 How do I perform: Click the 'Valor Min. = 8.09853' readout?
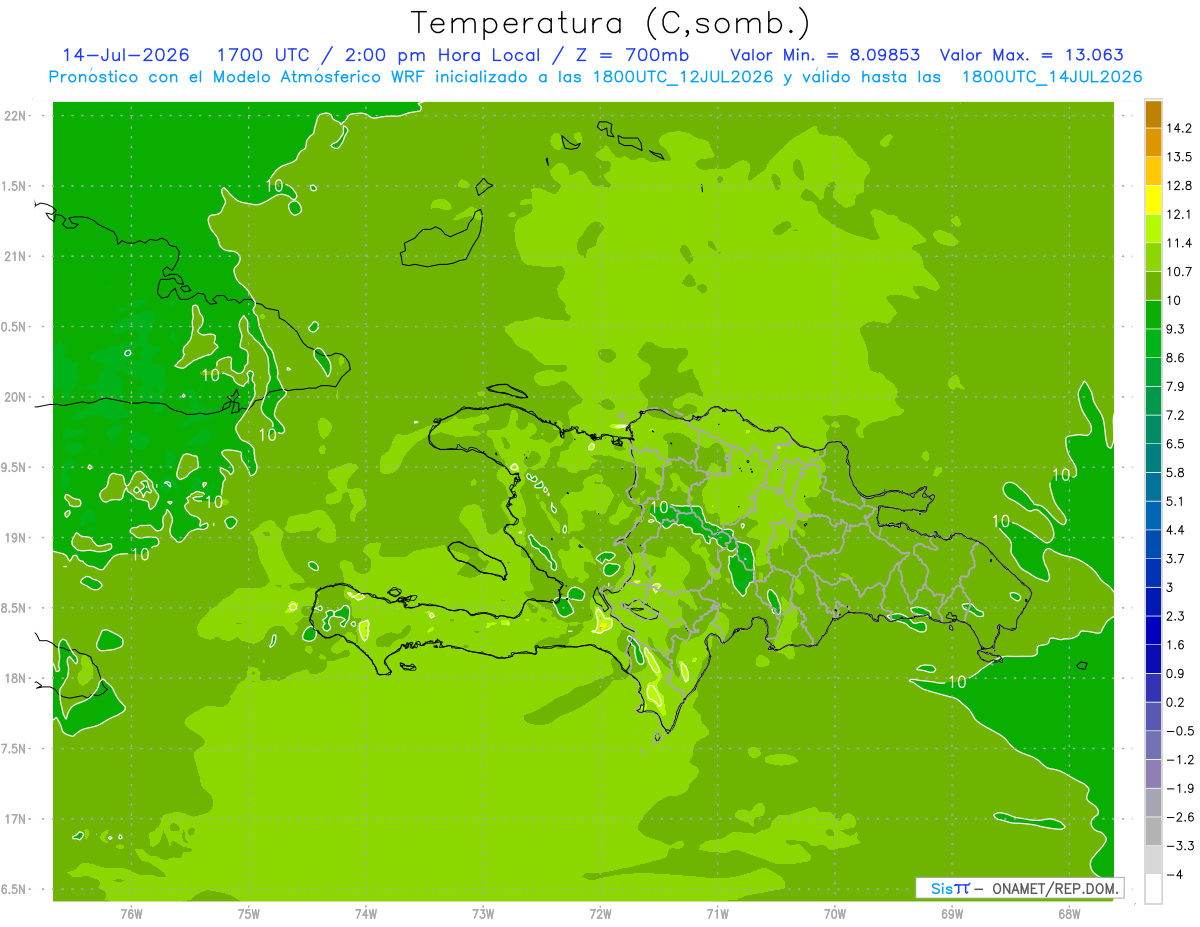(x=825, y=55)
